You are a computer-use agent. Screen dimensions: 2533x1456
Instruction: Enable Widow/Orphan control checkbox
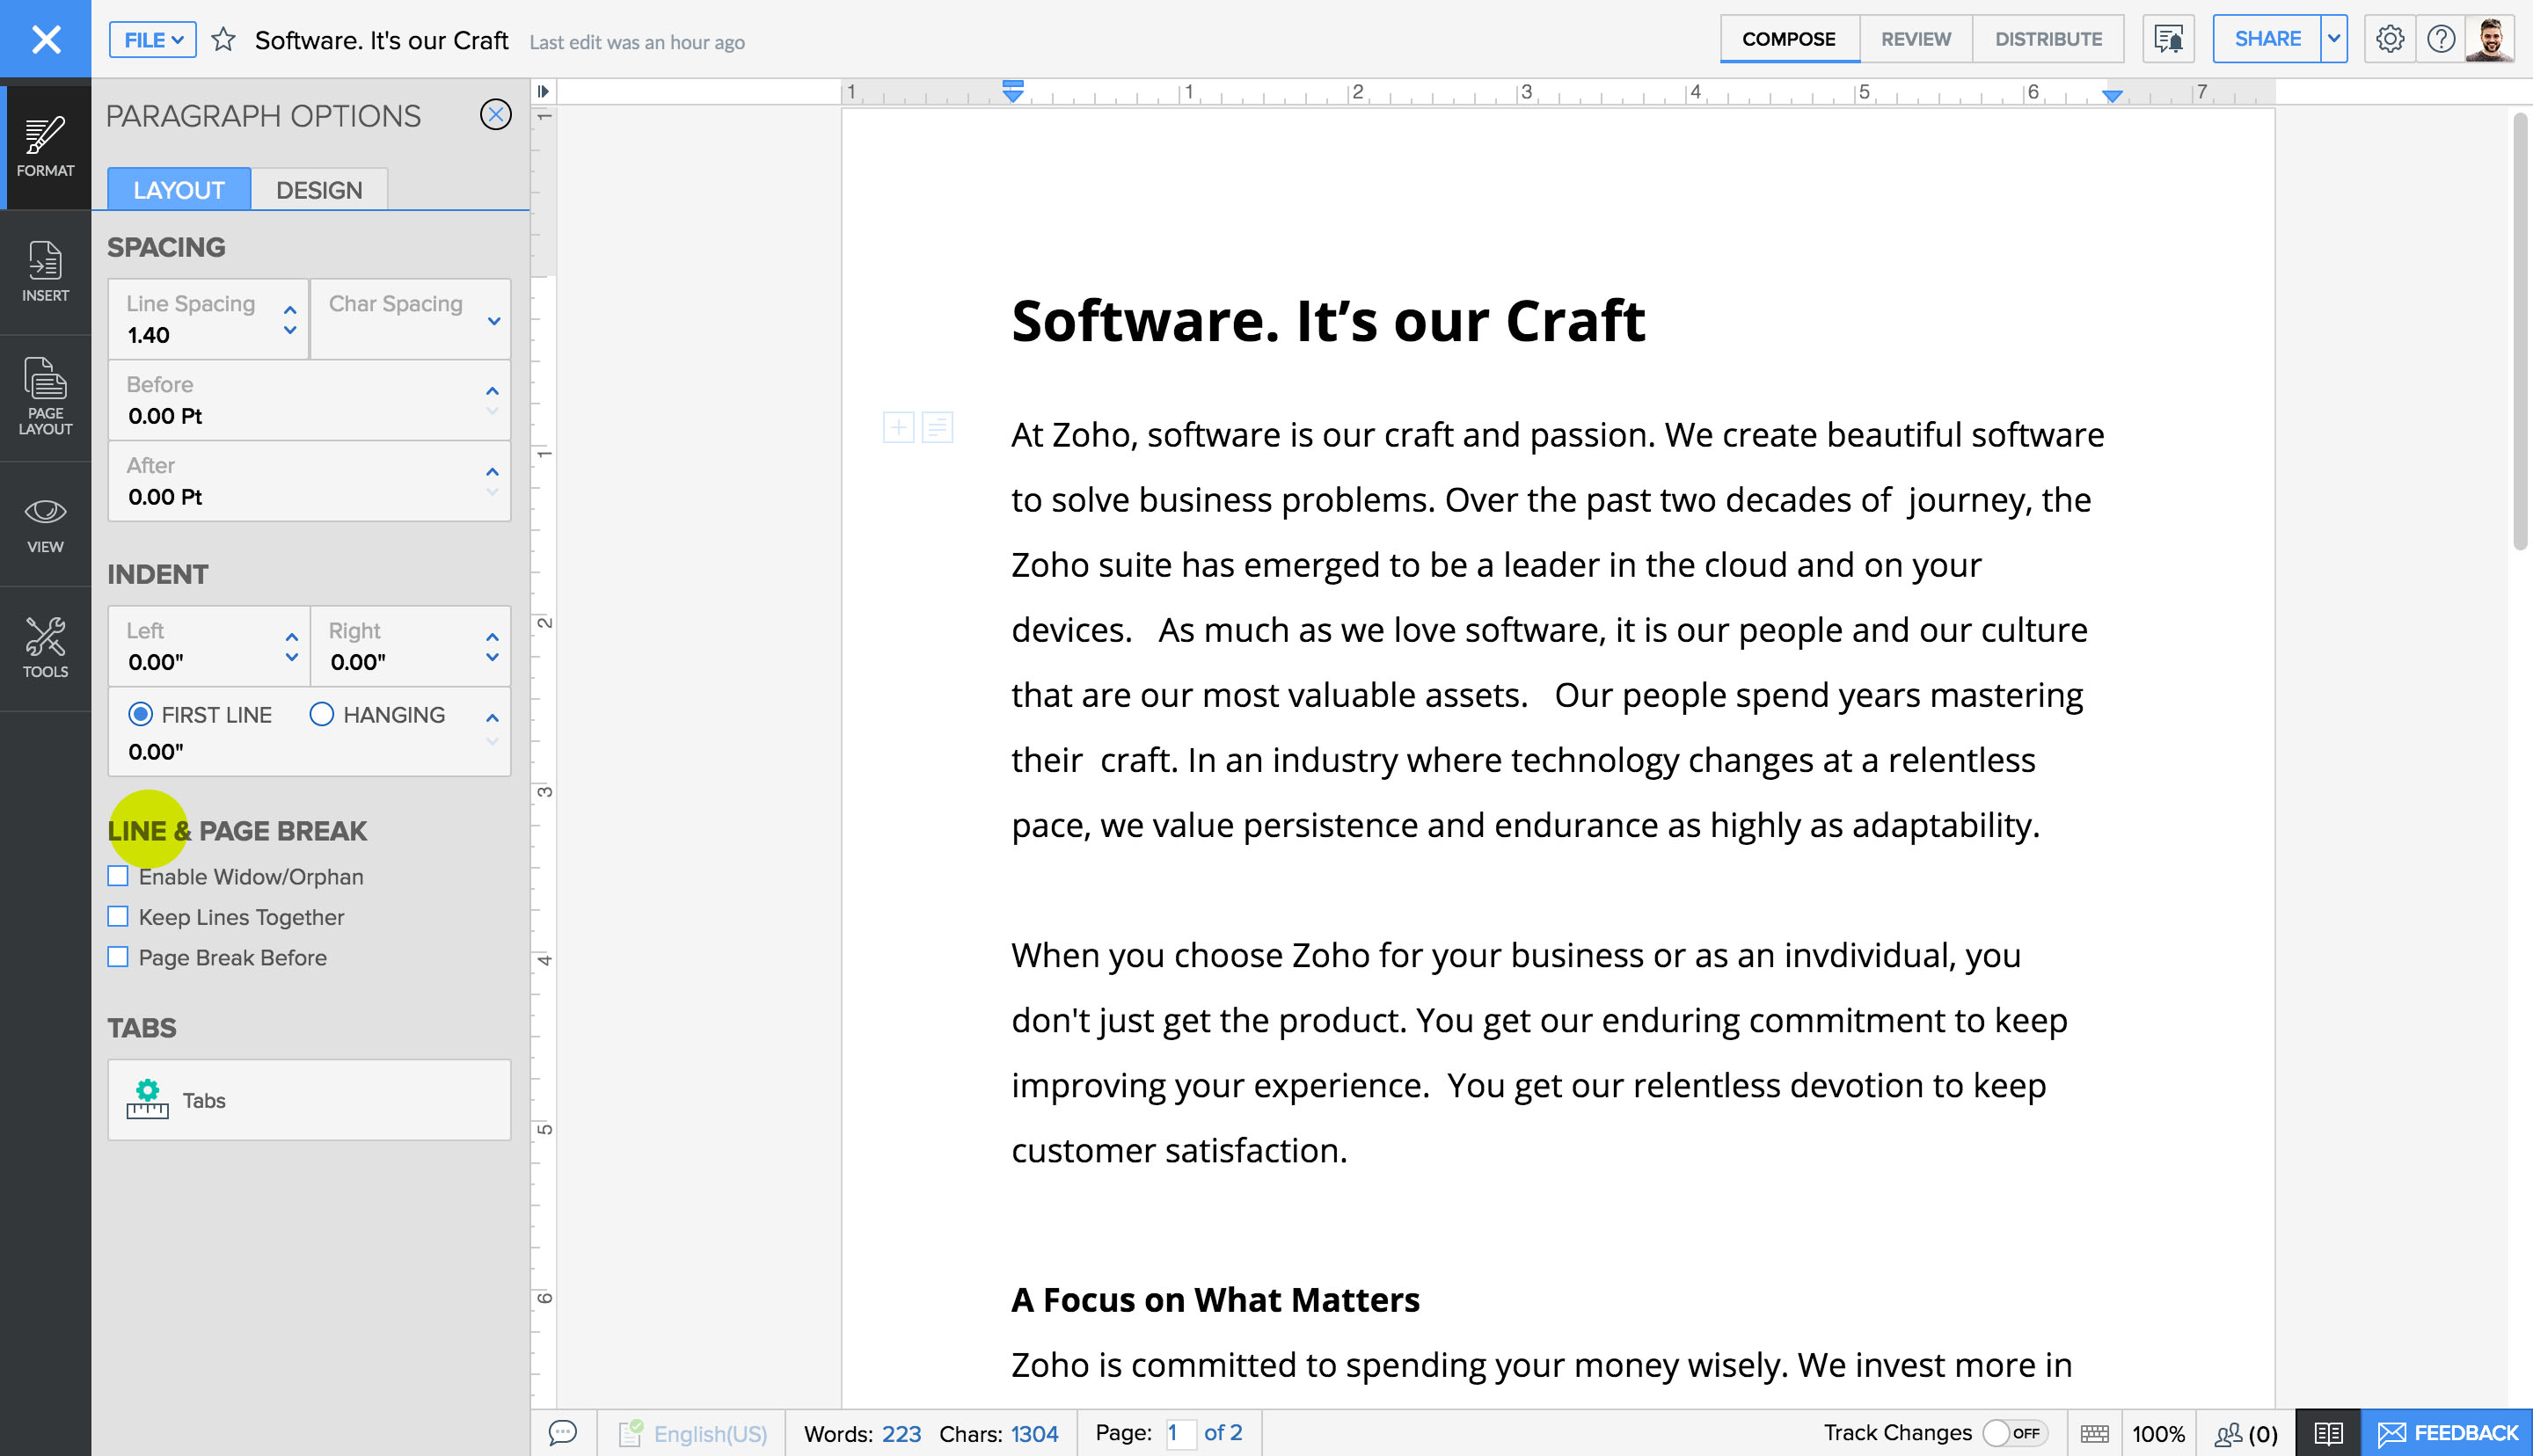coord(119,875)
